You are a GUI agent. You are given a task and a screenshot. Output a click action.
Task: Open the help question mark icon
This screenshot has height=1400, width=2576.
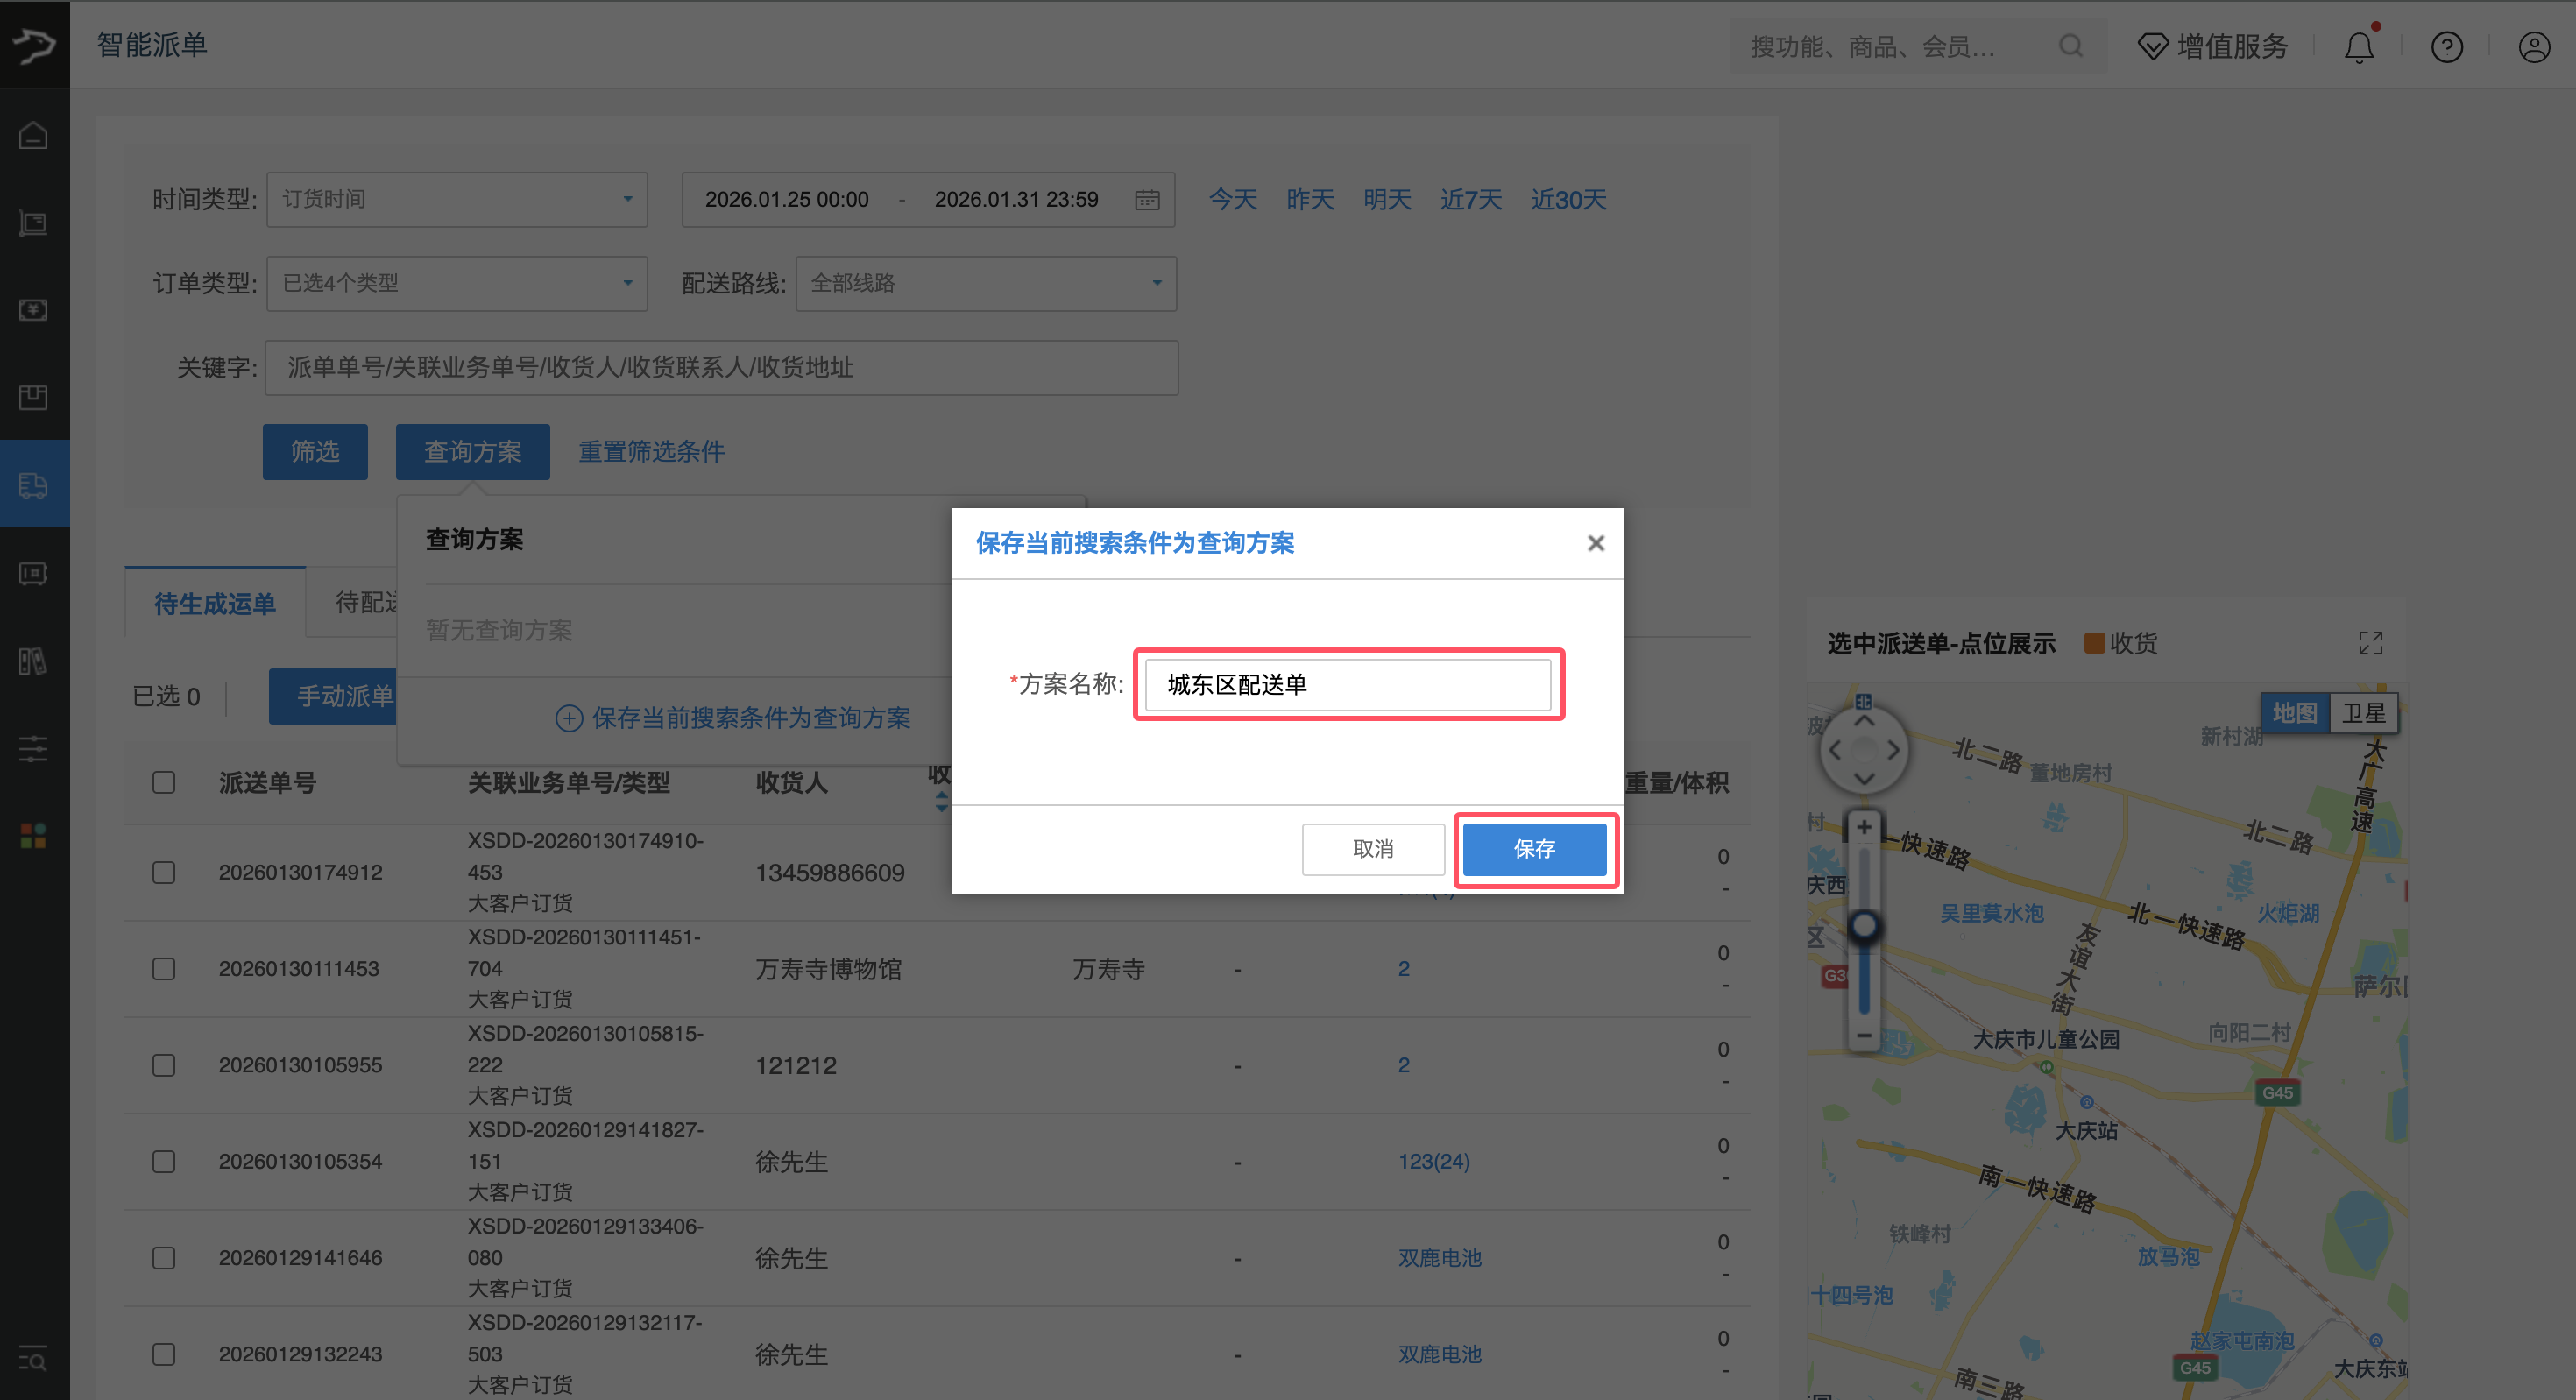point(2446,47)
